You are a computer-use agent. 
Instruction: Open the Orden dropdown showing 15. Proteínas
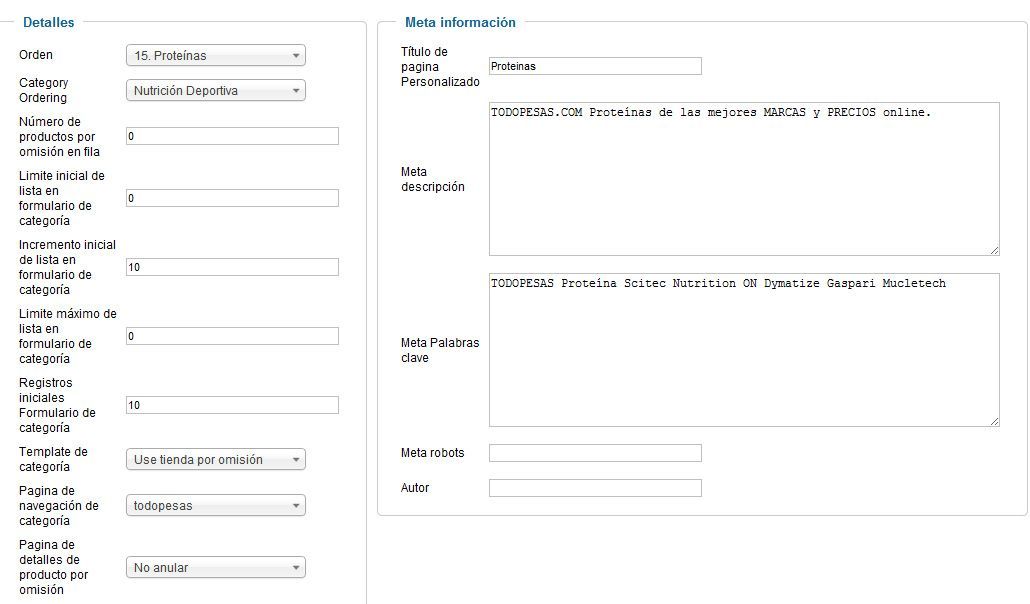[x=215, y=56]
